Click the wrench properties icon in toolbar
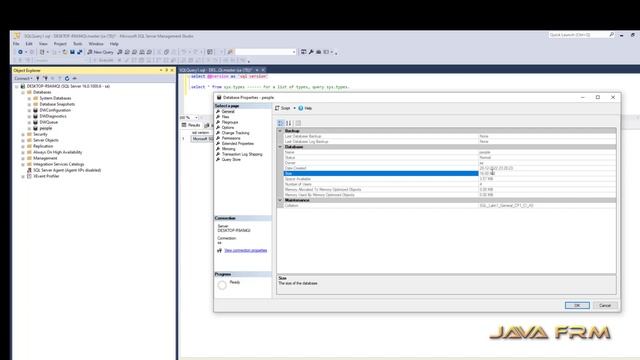 [x=311, y=52]
